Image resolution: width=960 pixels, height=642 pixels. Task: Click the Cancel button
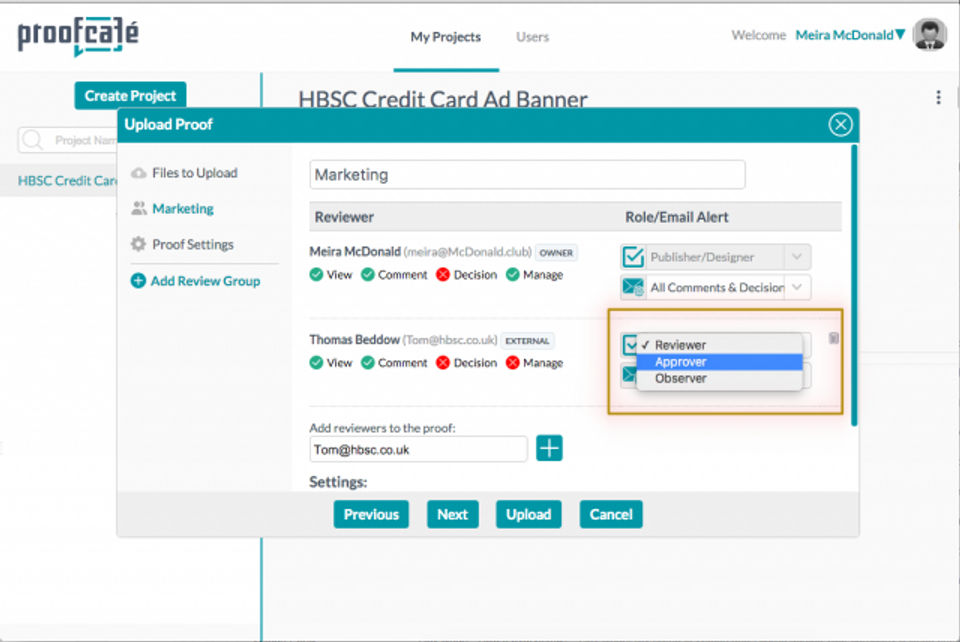tap(611, 514)
